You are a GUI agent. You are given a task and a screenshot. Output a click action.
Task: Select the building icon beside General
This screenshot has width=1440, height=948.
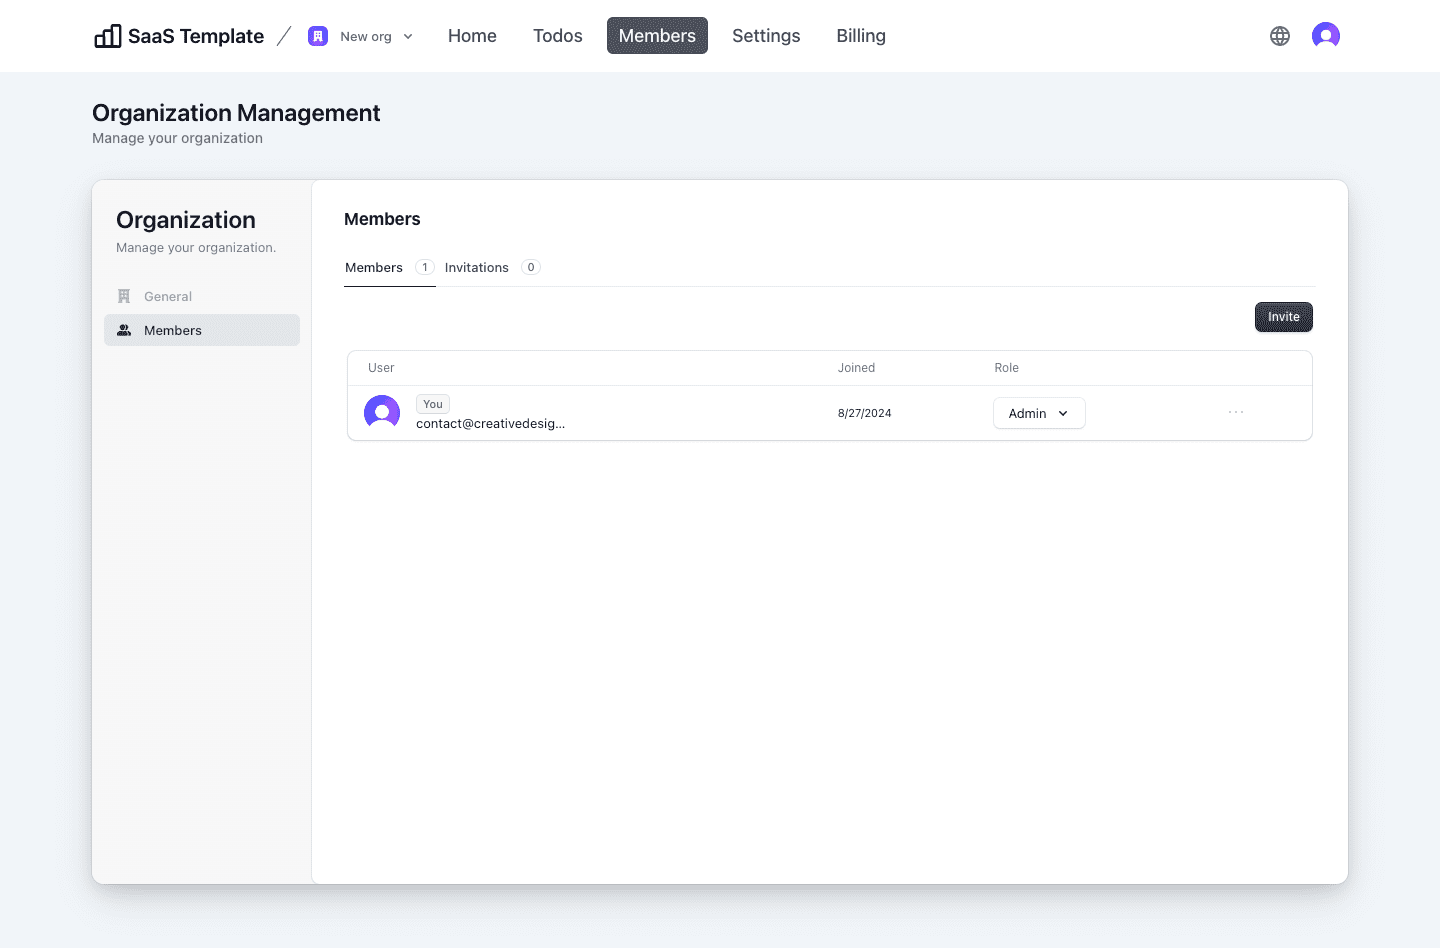[x=124, y=296]
